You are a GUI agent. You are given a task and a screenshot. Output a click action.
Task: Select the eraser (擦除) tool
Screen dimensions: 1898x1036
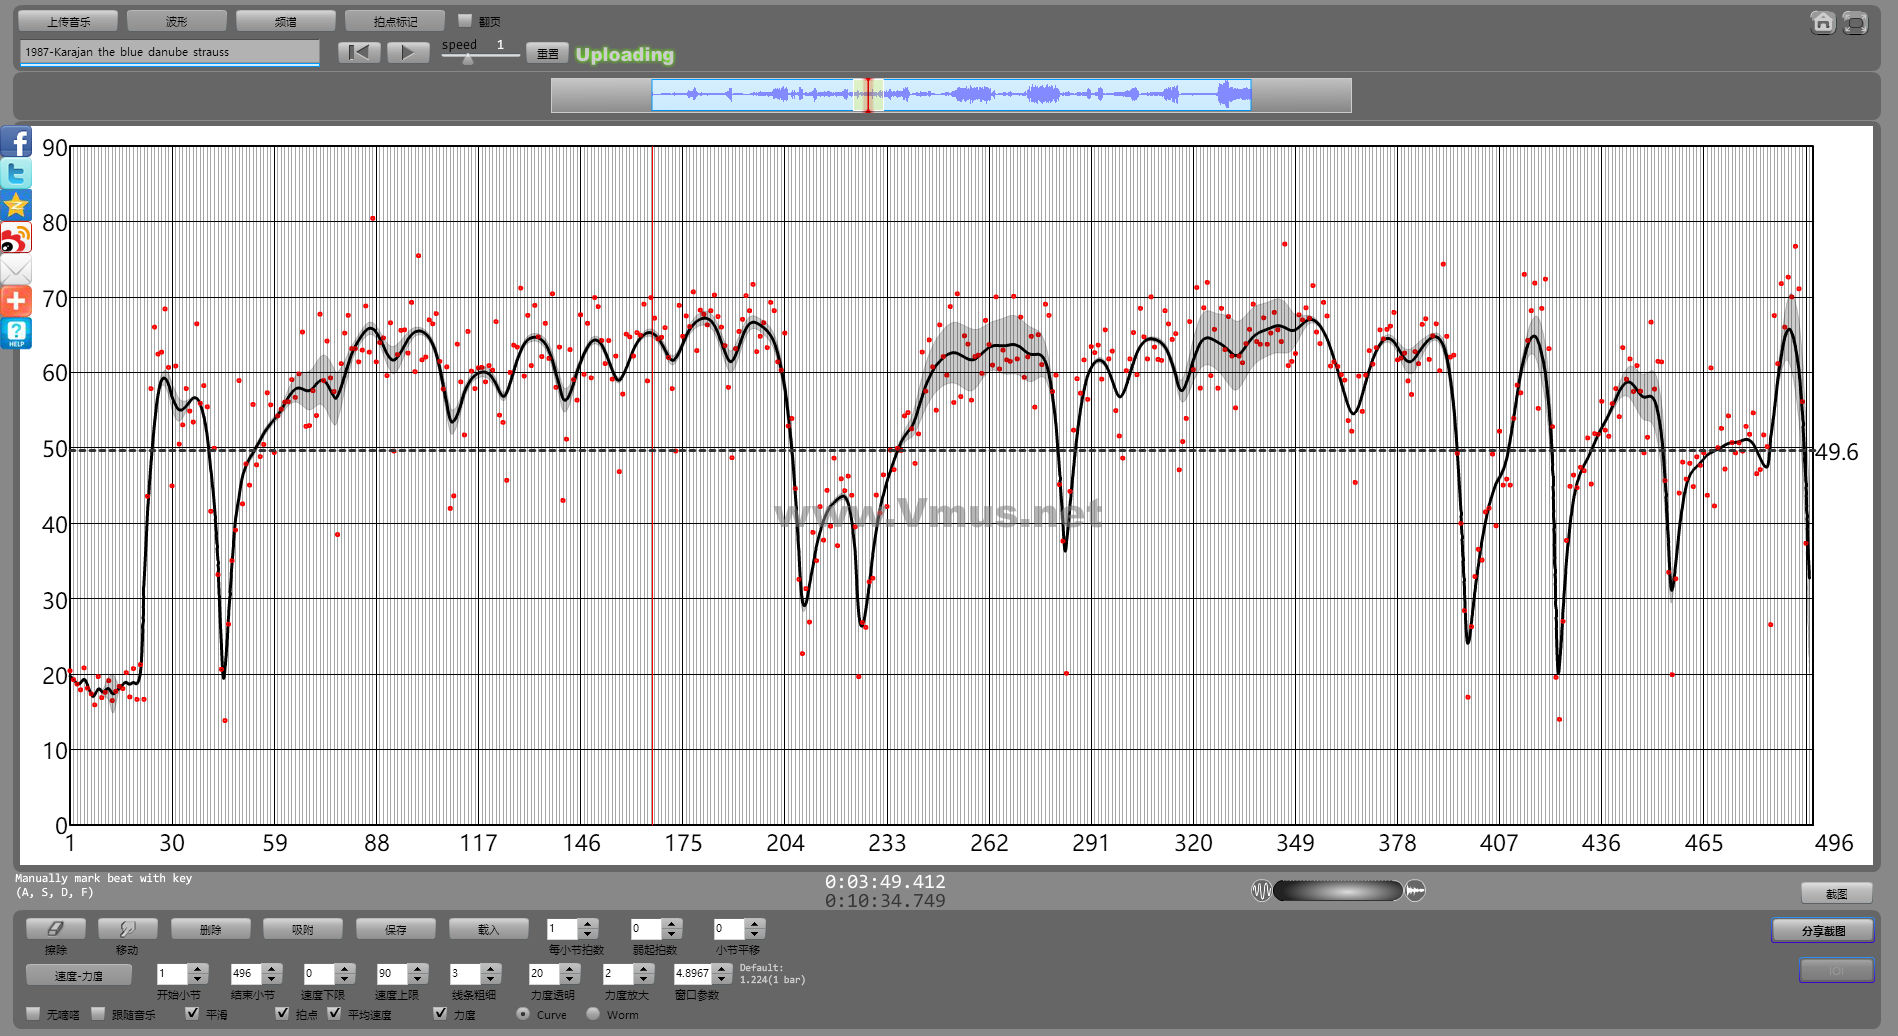[56, 929]
